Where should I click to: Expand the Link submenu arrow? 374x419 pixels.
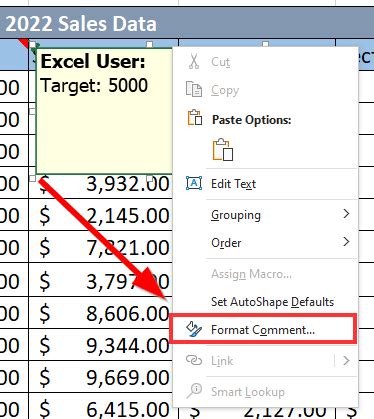(346, 360)
